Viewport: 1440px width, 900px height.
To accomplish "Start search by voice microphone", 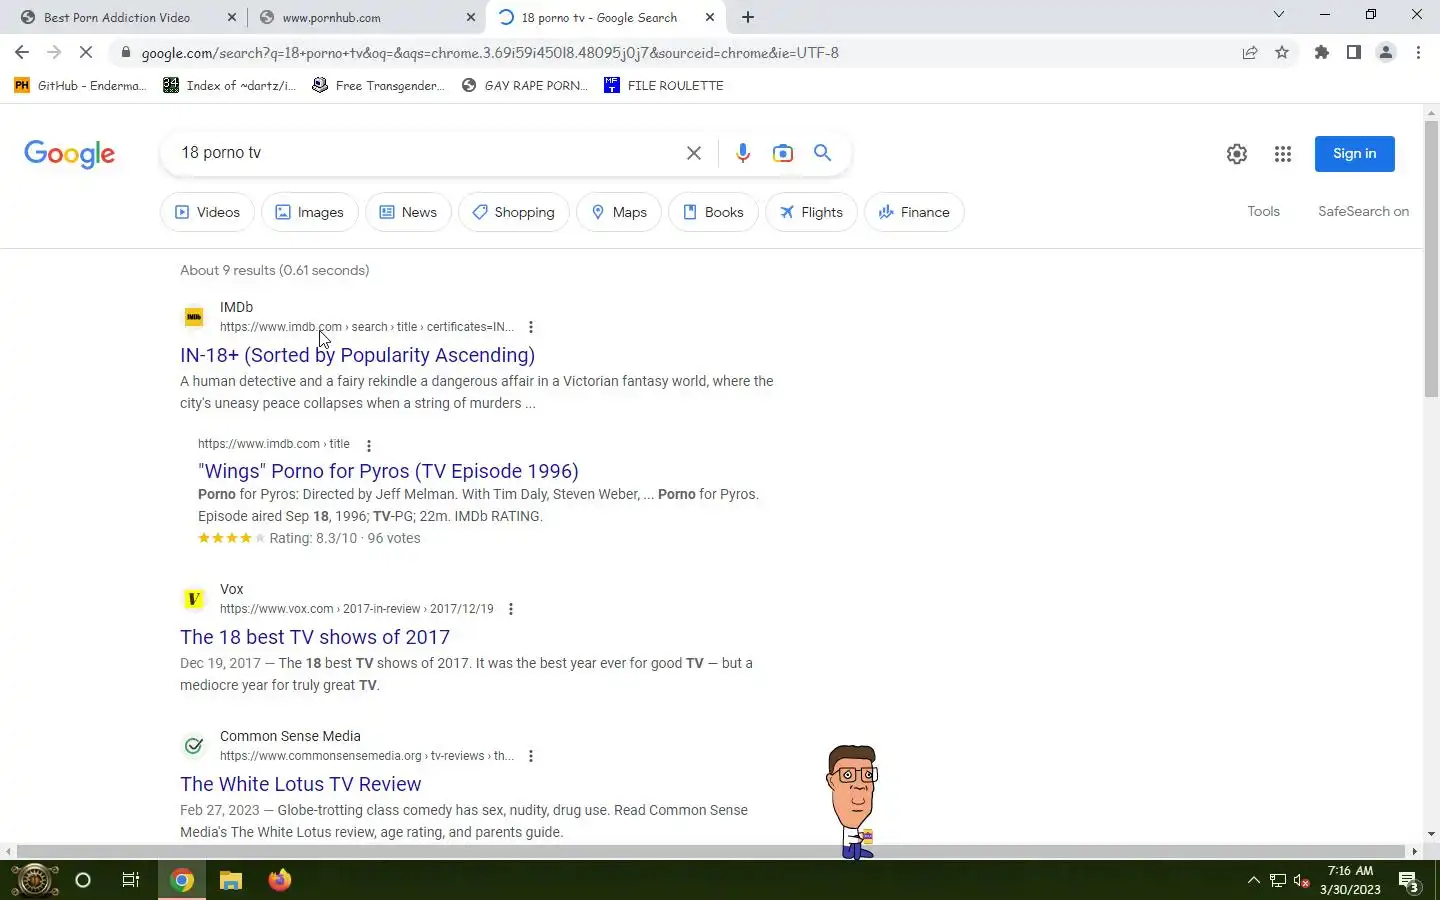I will pyautogui.click(x=742, y=153).
